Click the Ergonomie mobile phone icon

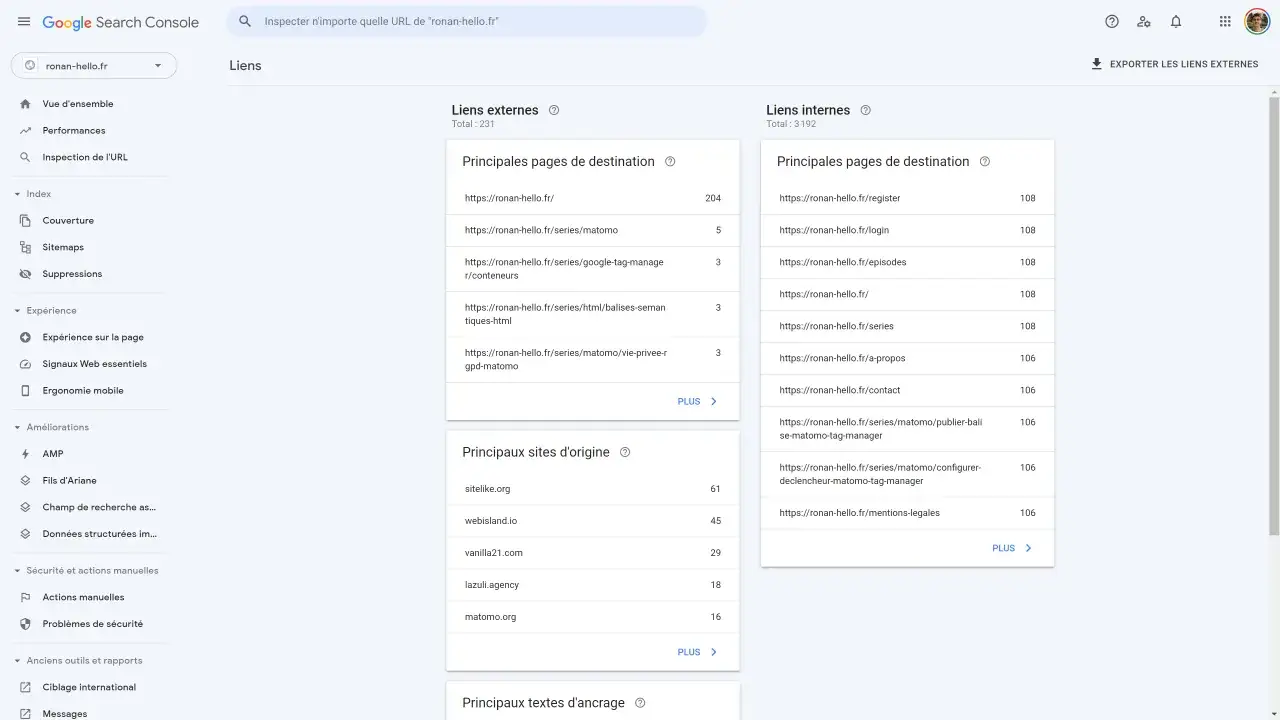[25, 391]
